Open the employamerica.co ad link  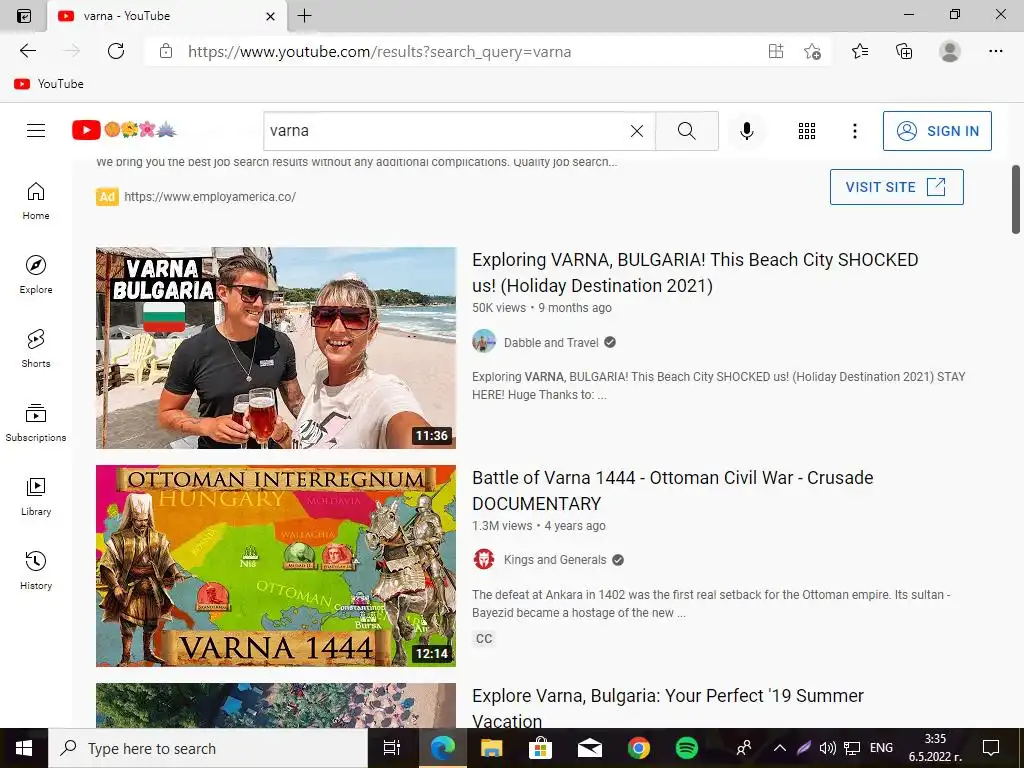click(210, 197)
